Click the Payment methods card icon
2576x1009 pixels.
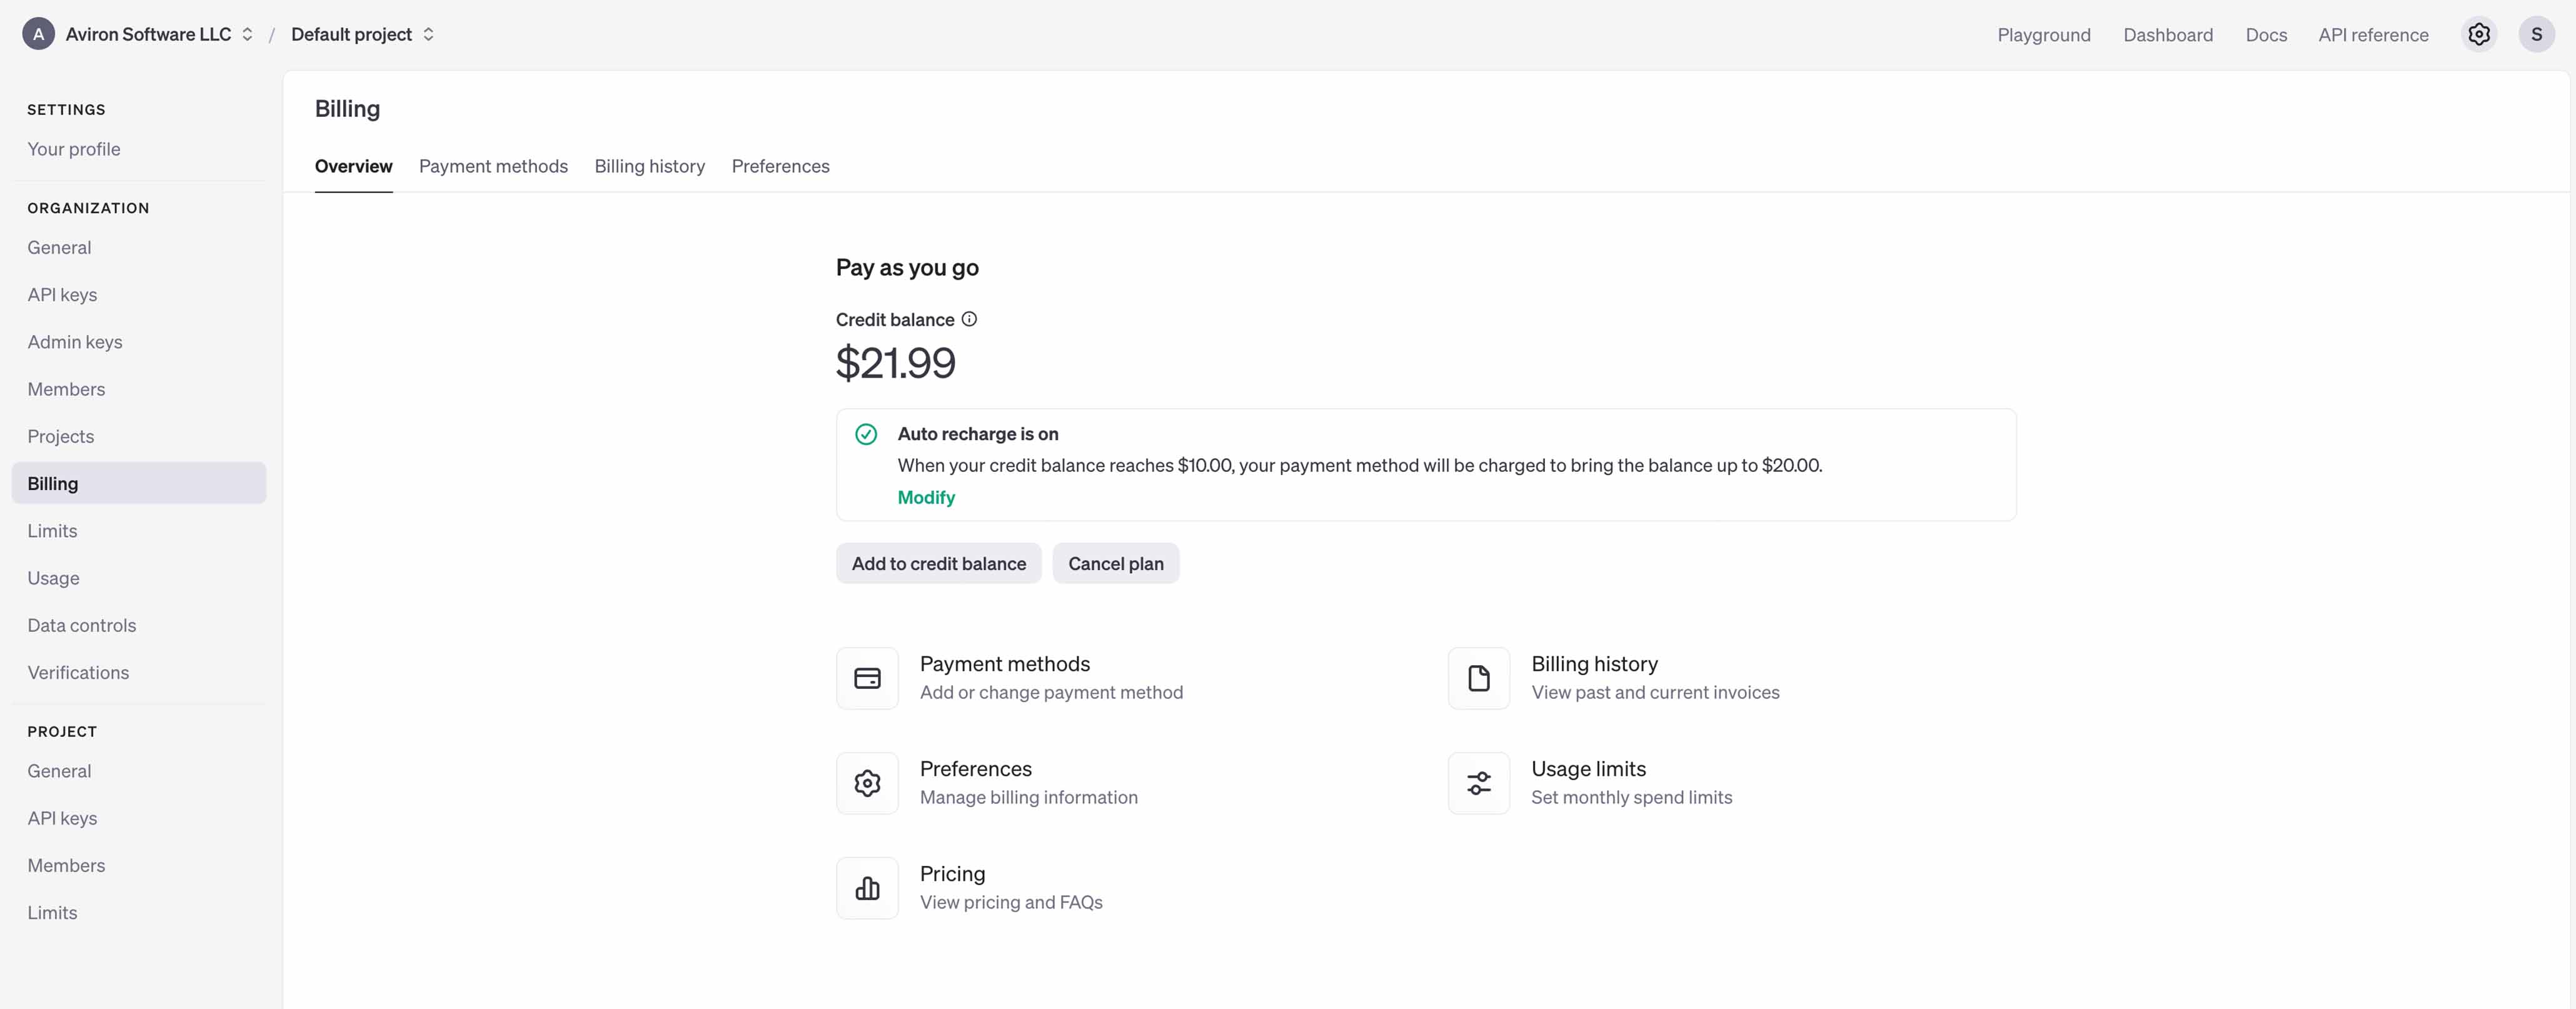(x=867, y=678)
